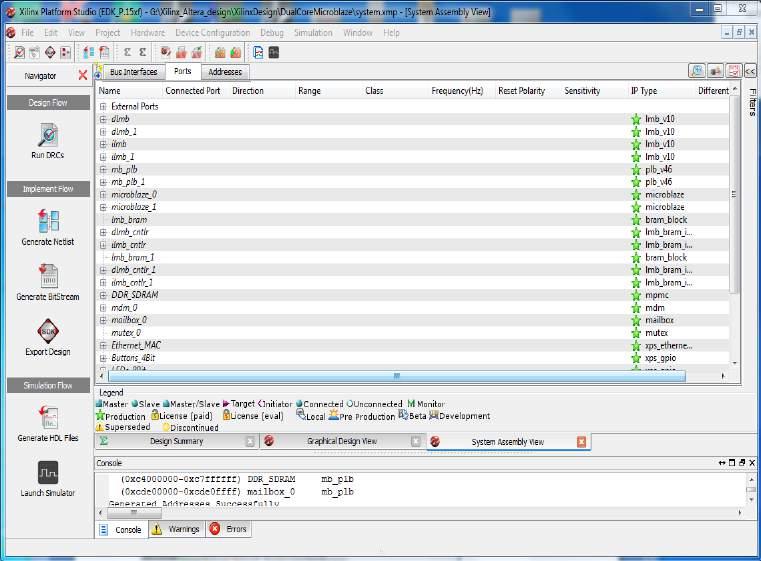This screenshot has width=761, height=561.
Task: Click the Generate BitStream icon in Navigator
Action: tap(48, 276)
